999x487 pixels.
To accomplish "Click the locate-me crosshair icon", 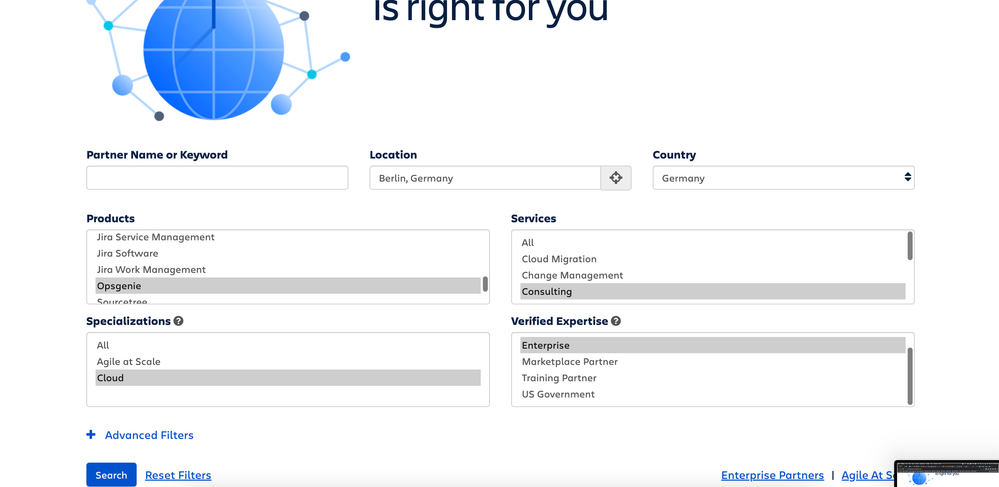I will coord(615,178).
